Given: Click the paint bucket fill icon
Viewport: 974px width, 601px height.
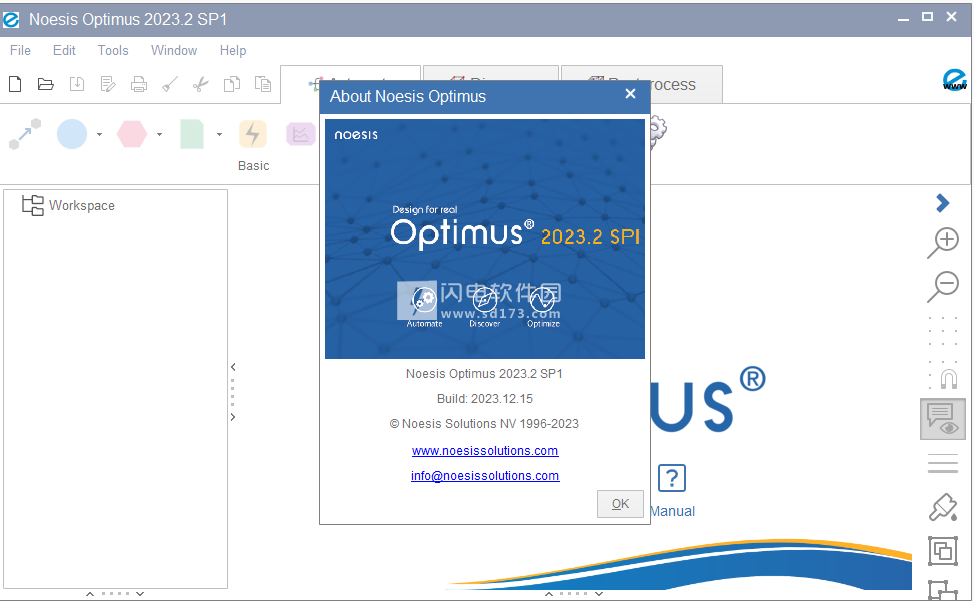Looking at the screenshot, I should pos(943,507).
